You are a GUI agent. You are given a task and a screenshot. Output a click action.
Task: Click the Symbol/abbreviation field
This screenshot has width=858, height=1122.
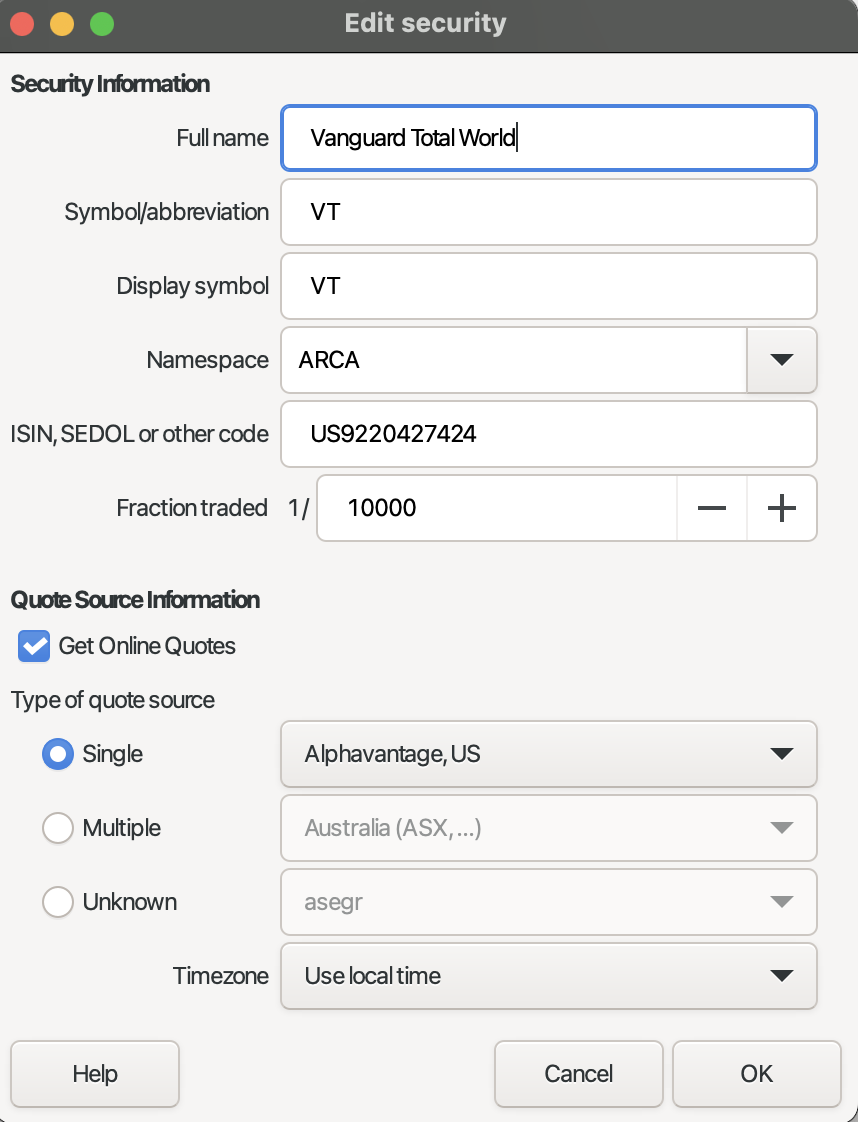click(x=549, y=212)
